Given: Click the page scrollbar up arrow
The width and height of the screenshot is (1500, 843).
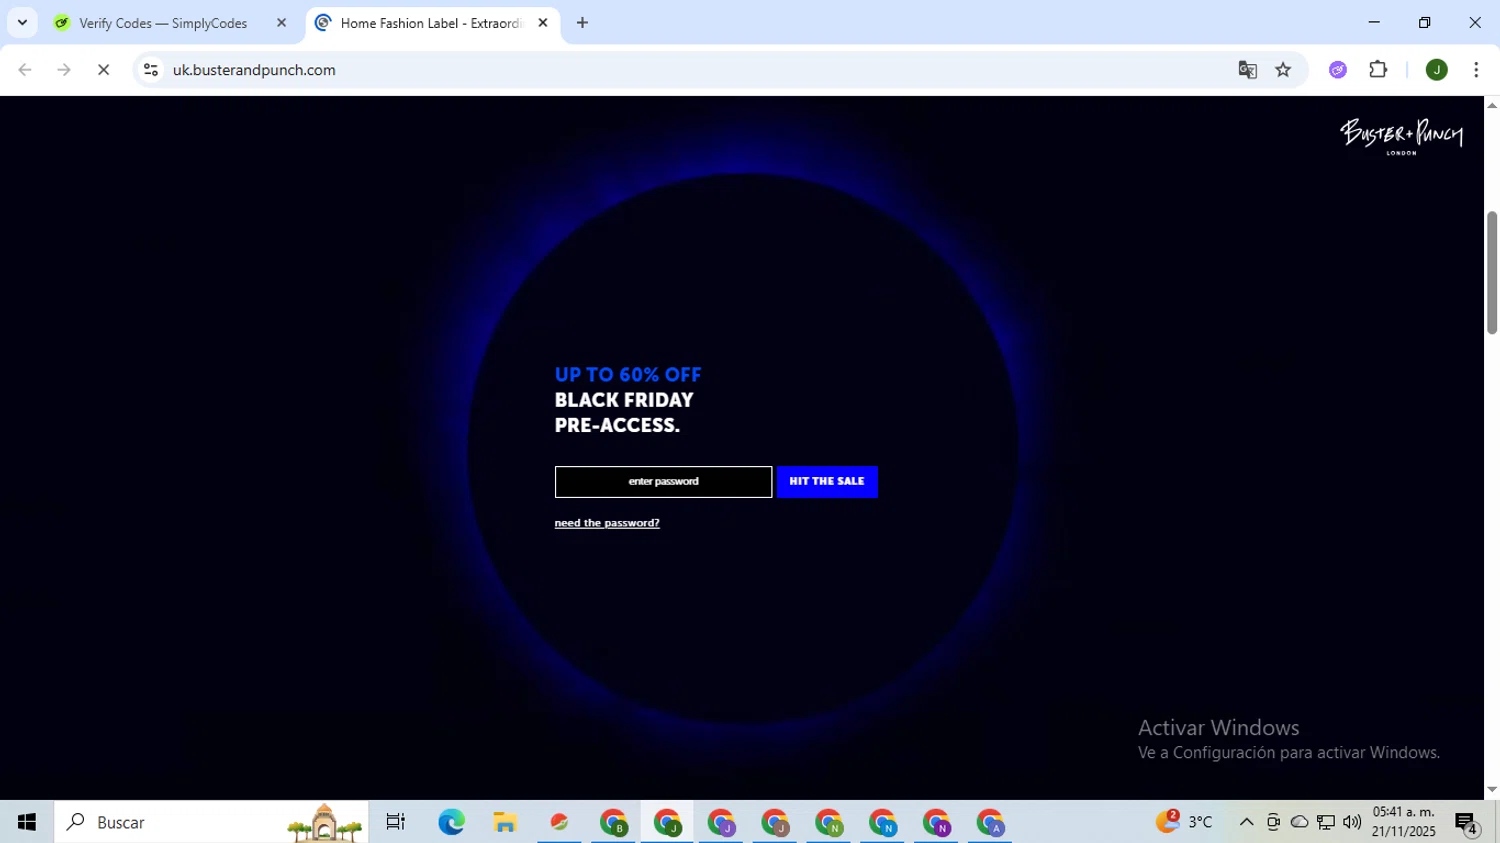Looking at the screenshot, I should 1492,104.
